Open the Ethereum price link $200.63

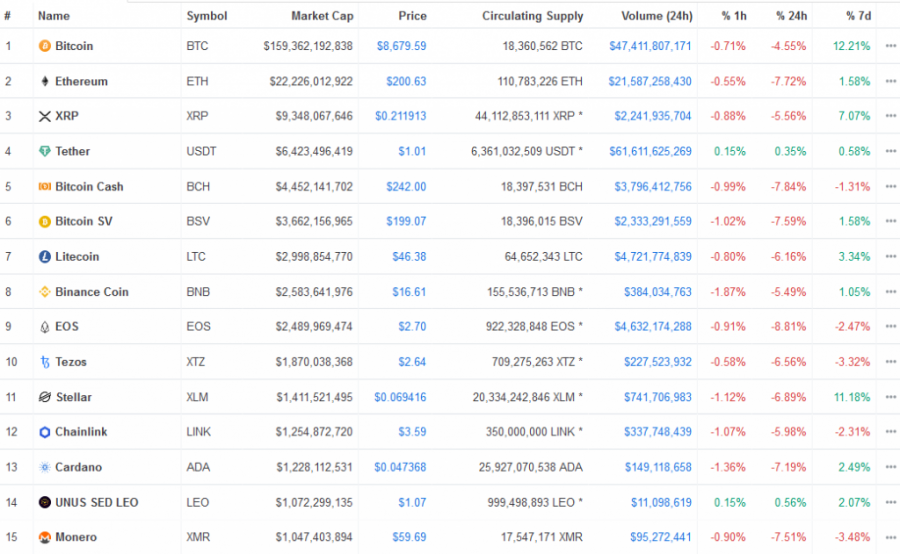(406, 82)
